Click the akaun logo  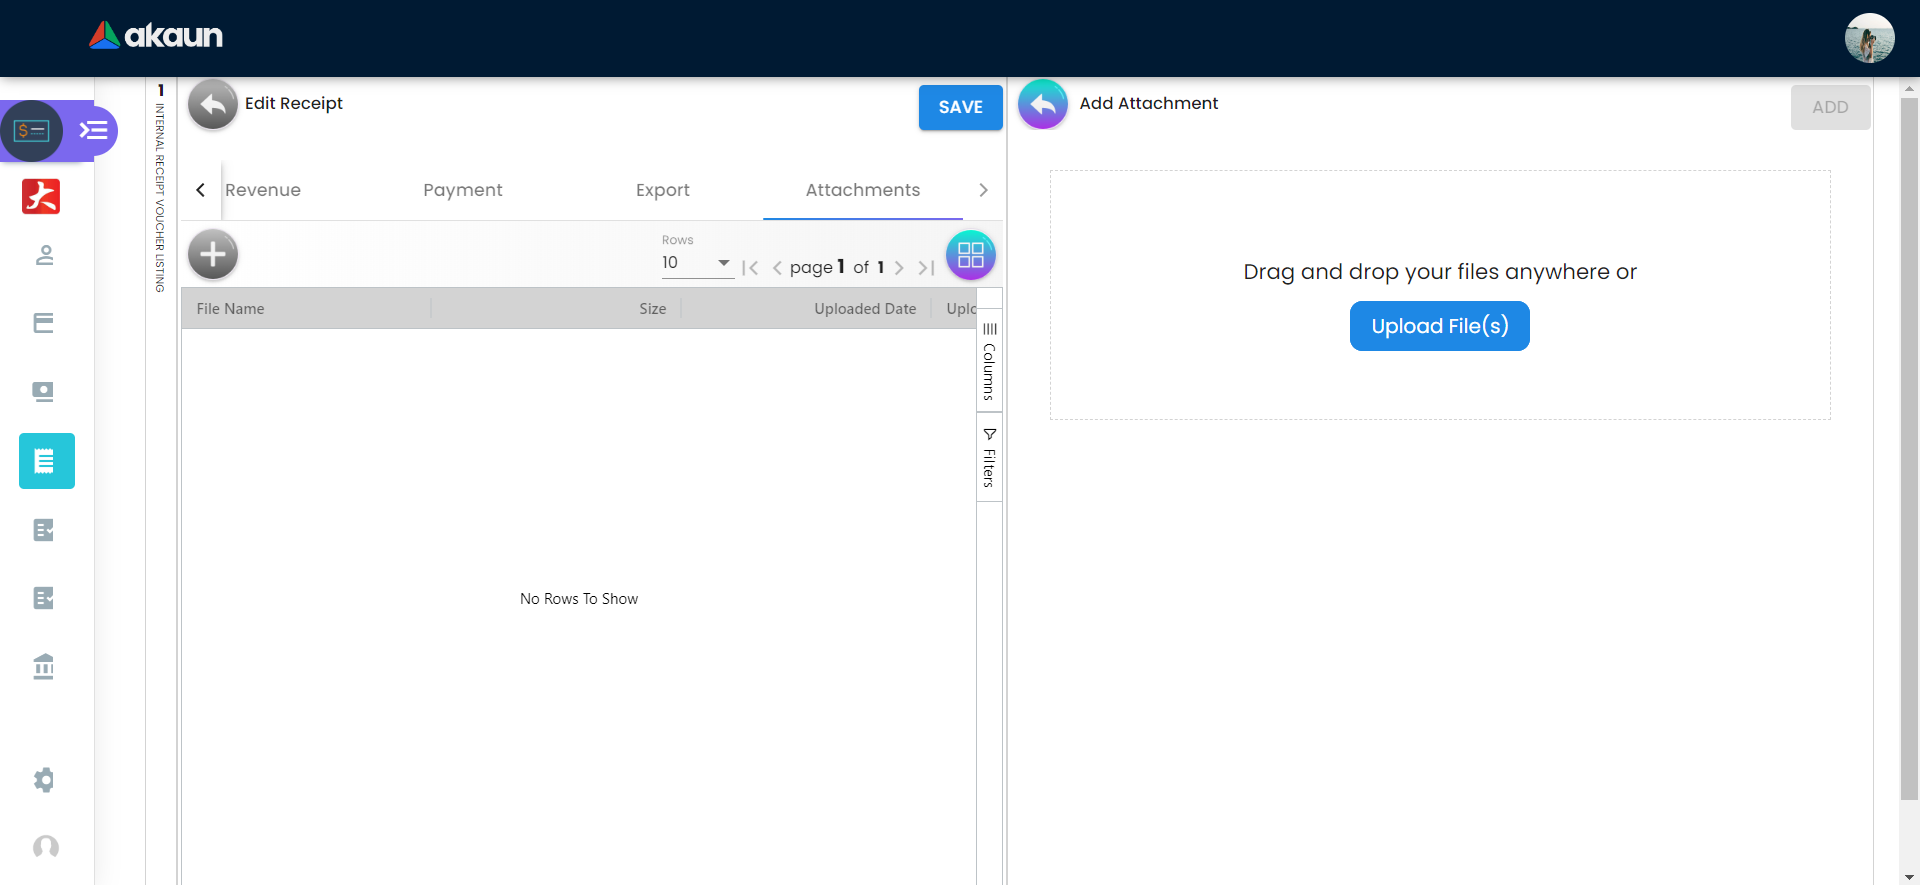click(156, 36)
